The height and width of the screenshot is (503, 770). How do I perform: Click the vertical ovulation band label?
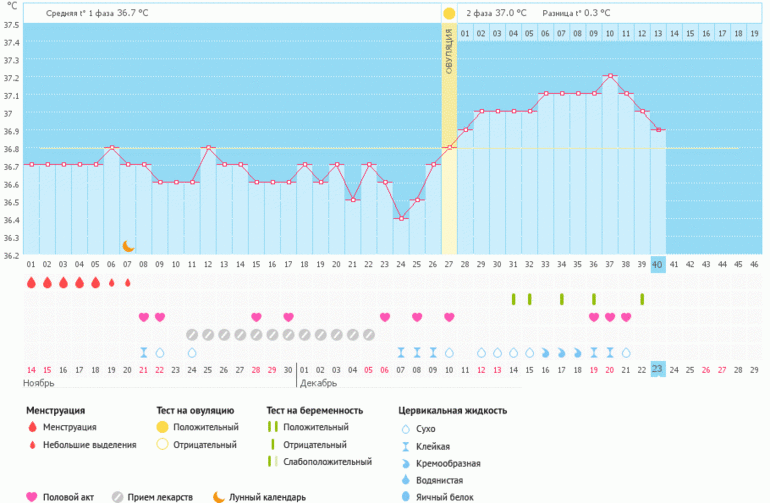click(x=449, y=50)
